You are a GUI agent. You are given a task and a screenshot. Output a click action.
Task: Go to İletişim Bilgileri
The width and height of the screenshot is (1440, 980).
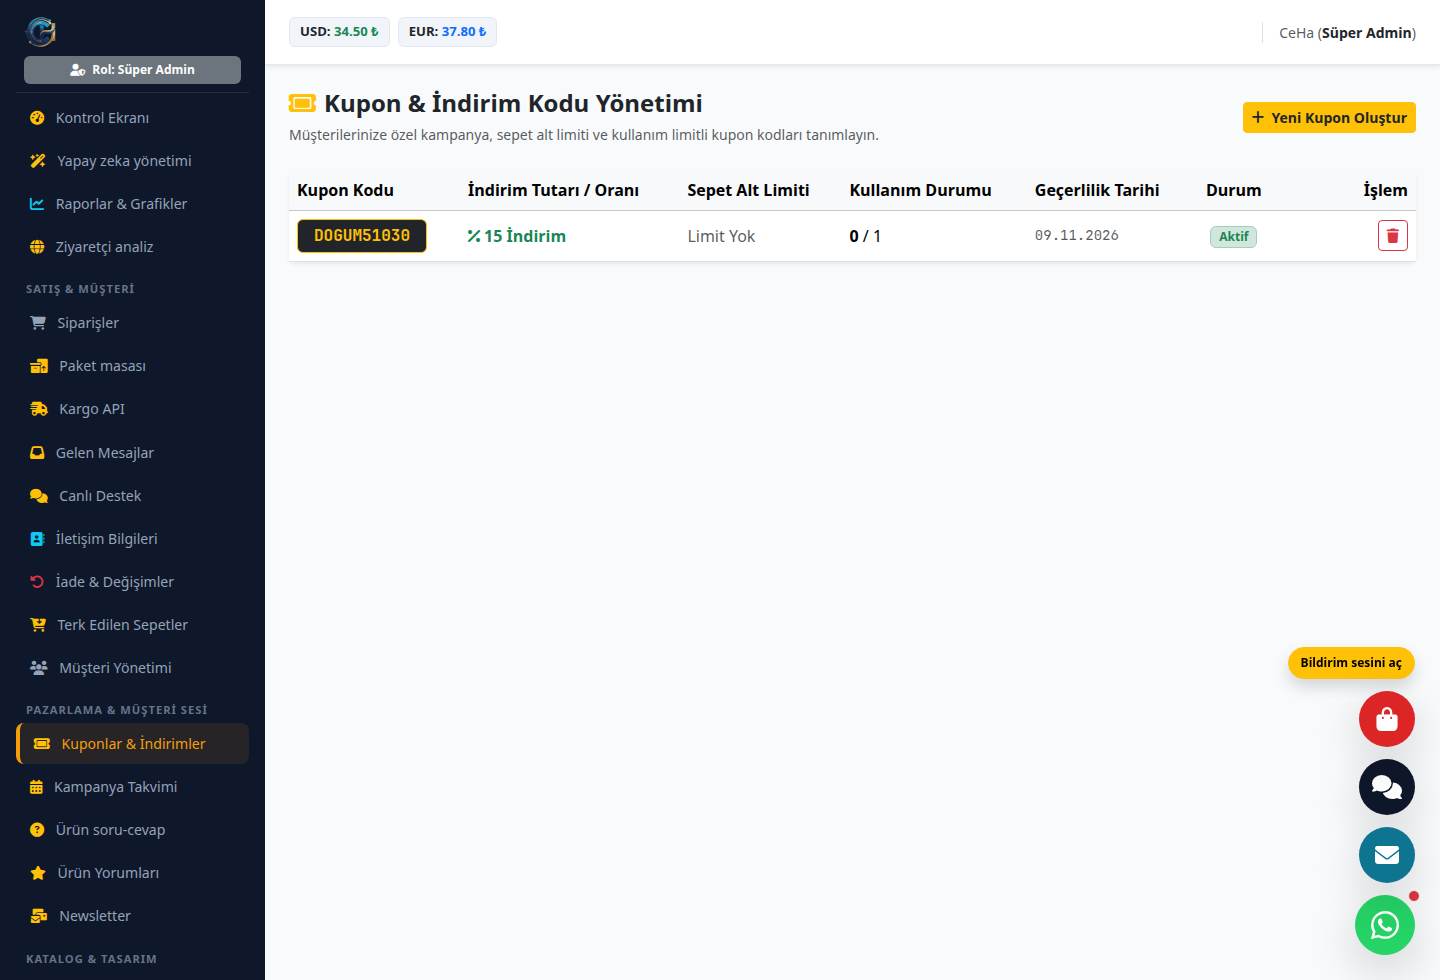(132, 539)
